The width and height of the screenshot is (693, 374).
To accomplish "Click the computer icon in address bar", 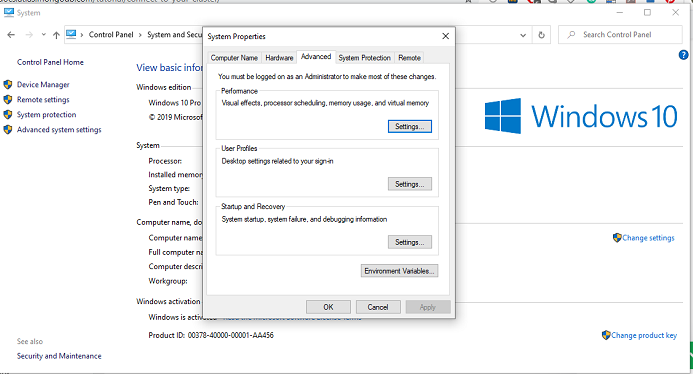I will click(71, 34).
